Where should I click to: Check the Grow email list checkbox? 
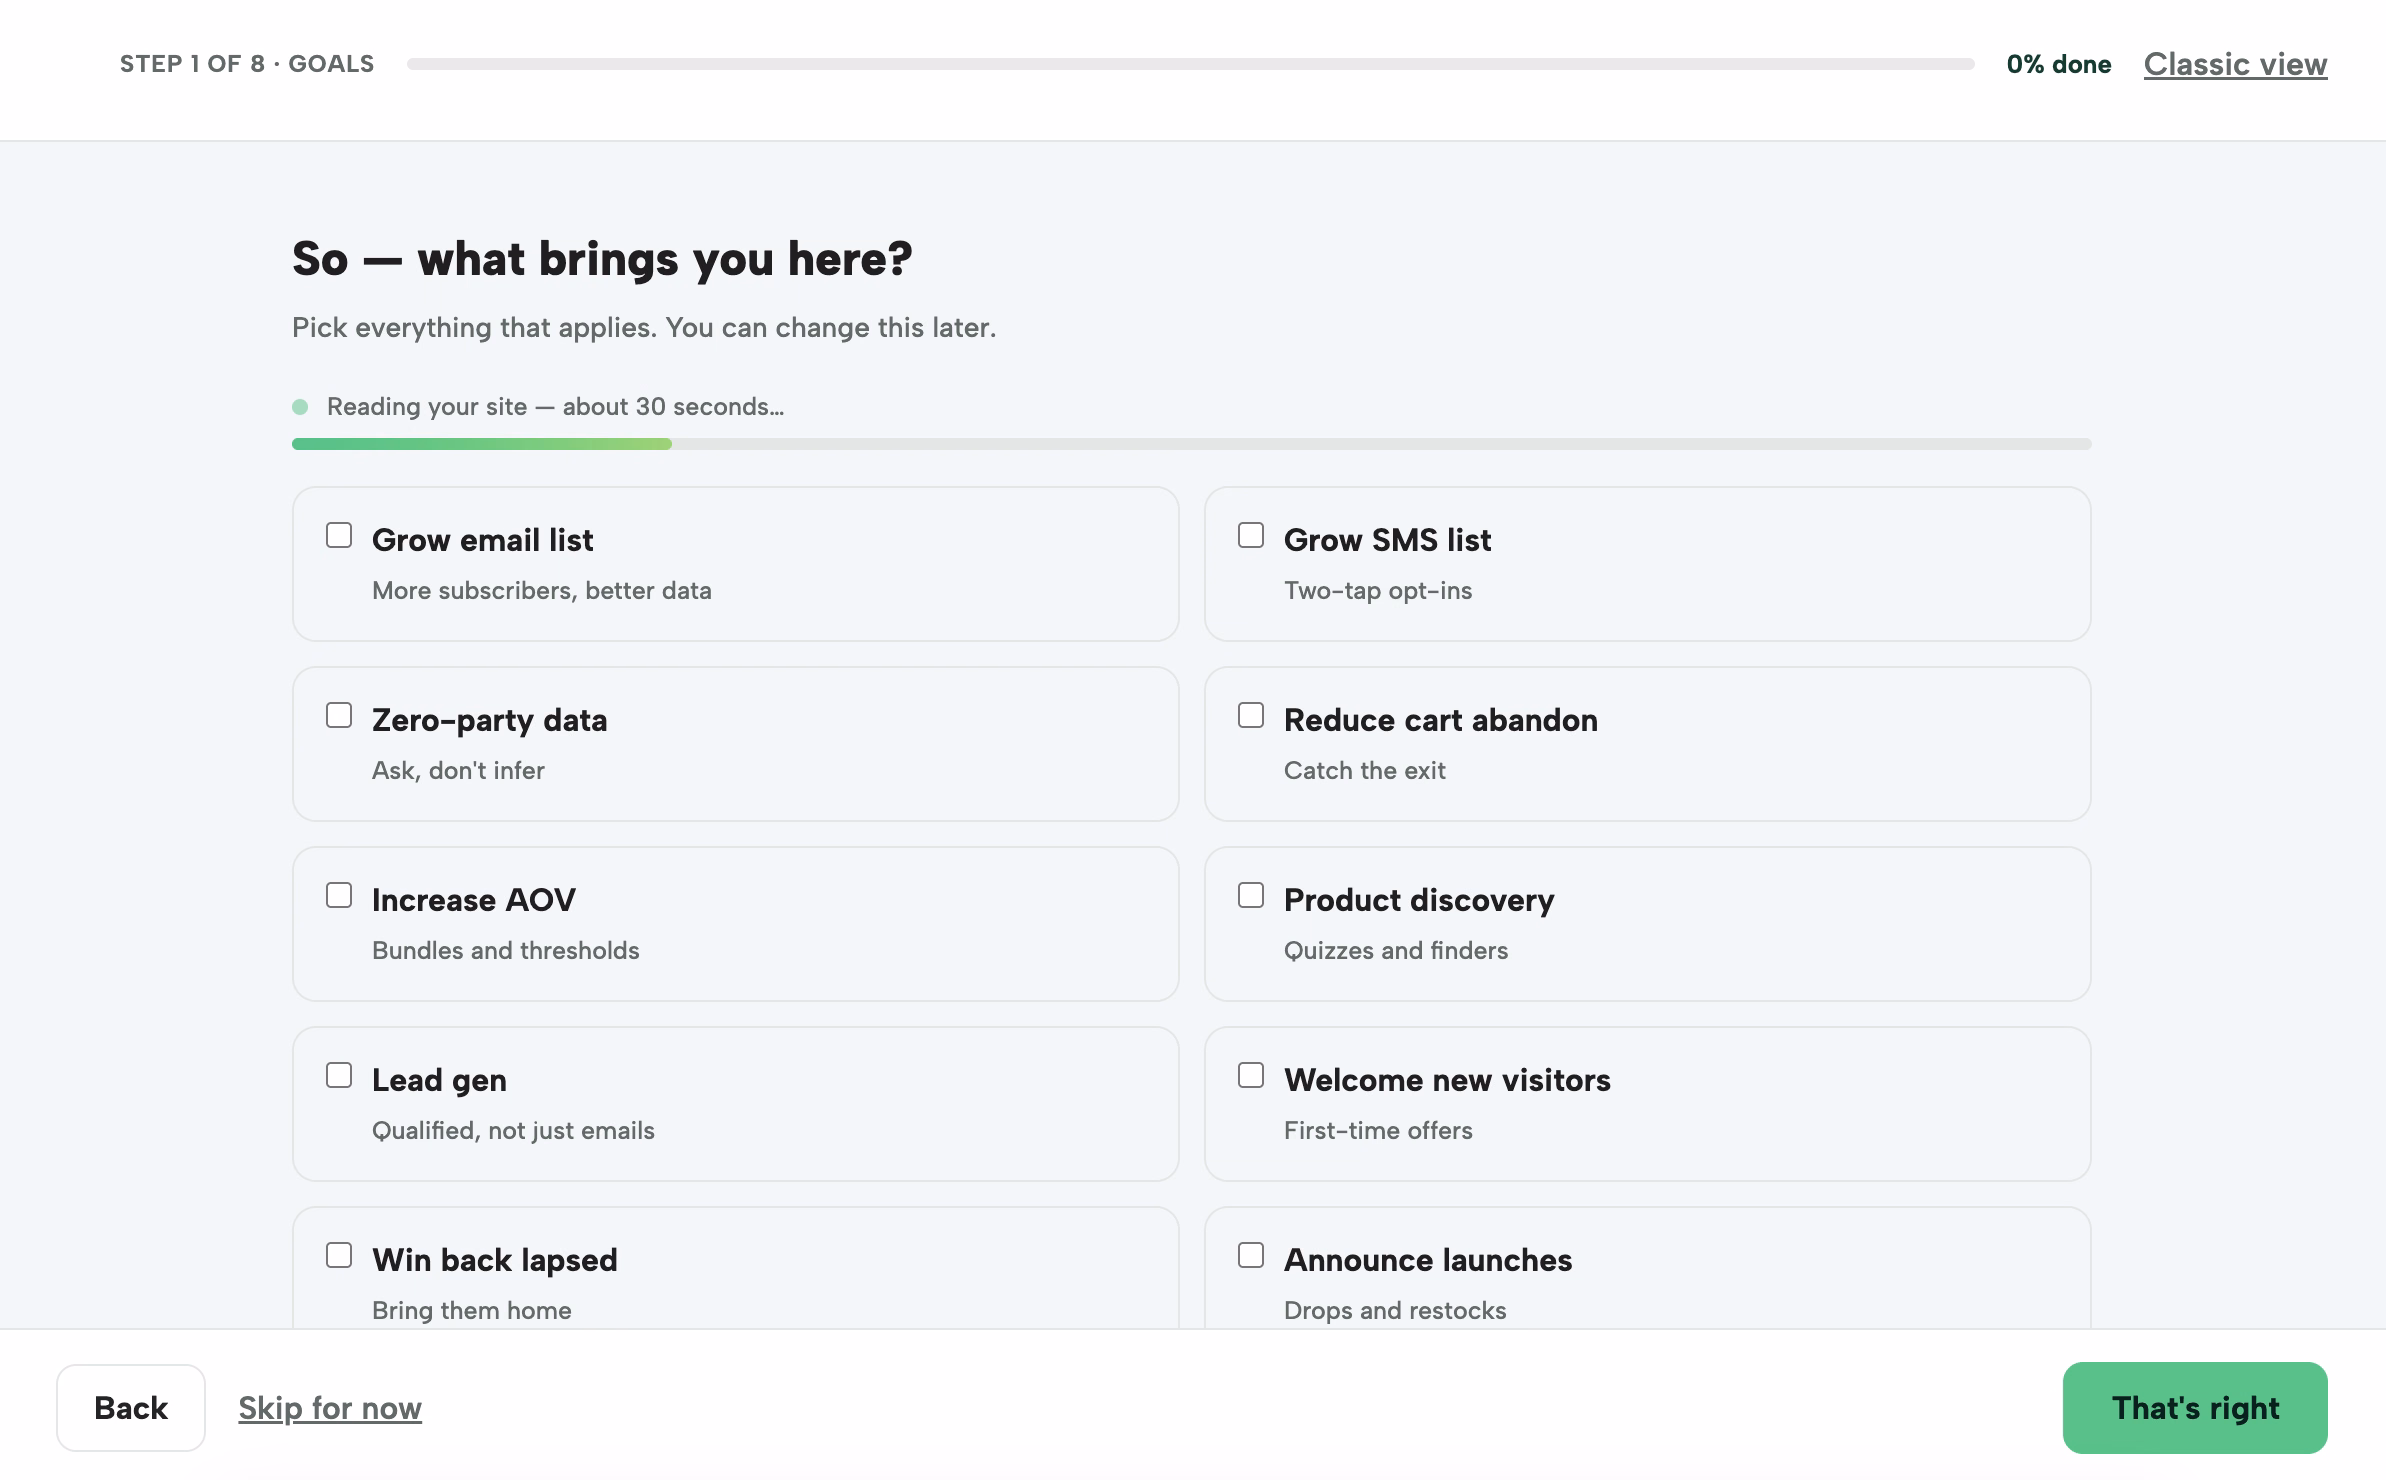[339, 536]
